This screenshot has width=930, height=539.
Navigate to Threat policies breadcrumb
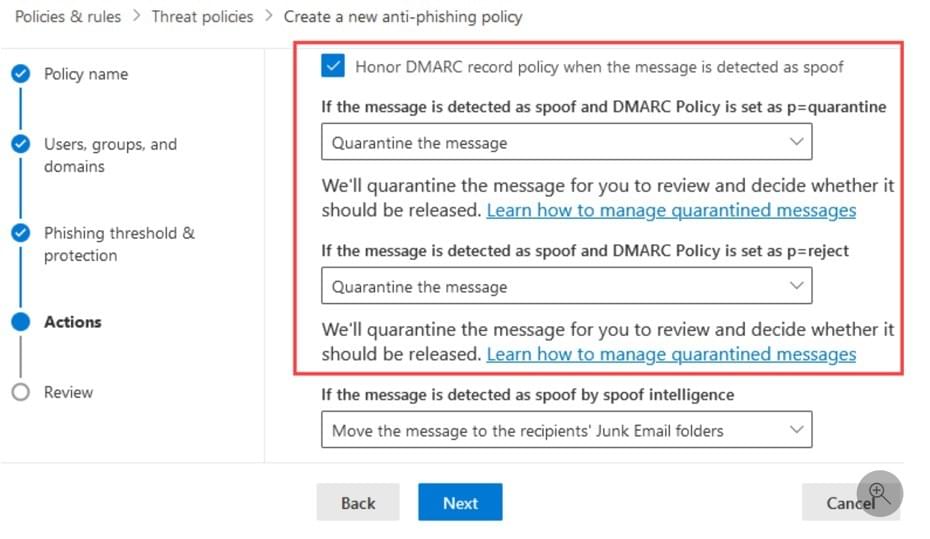coord(202,17)
